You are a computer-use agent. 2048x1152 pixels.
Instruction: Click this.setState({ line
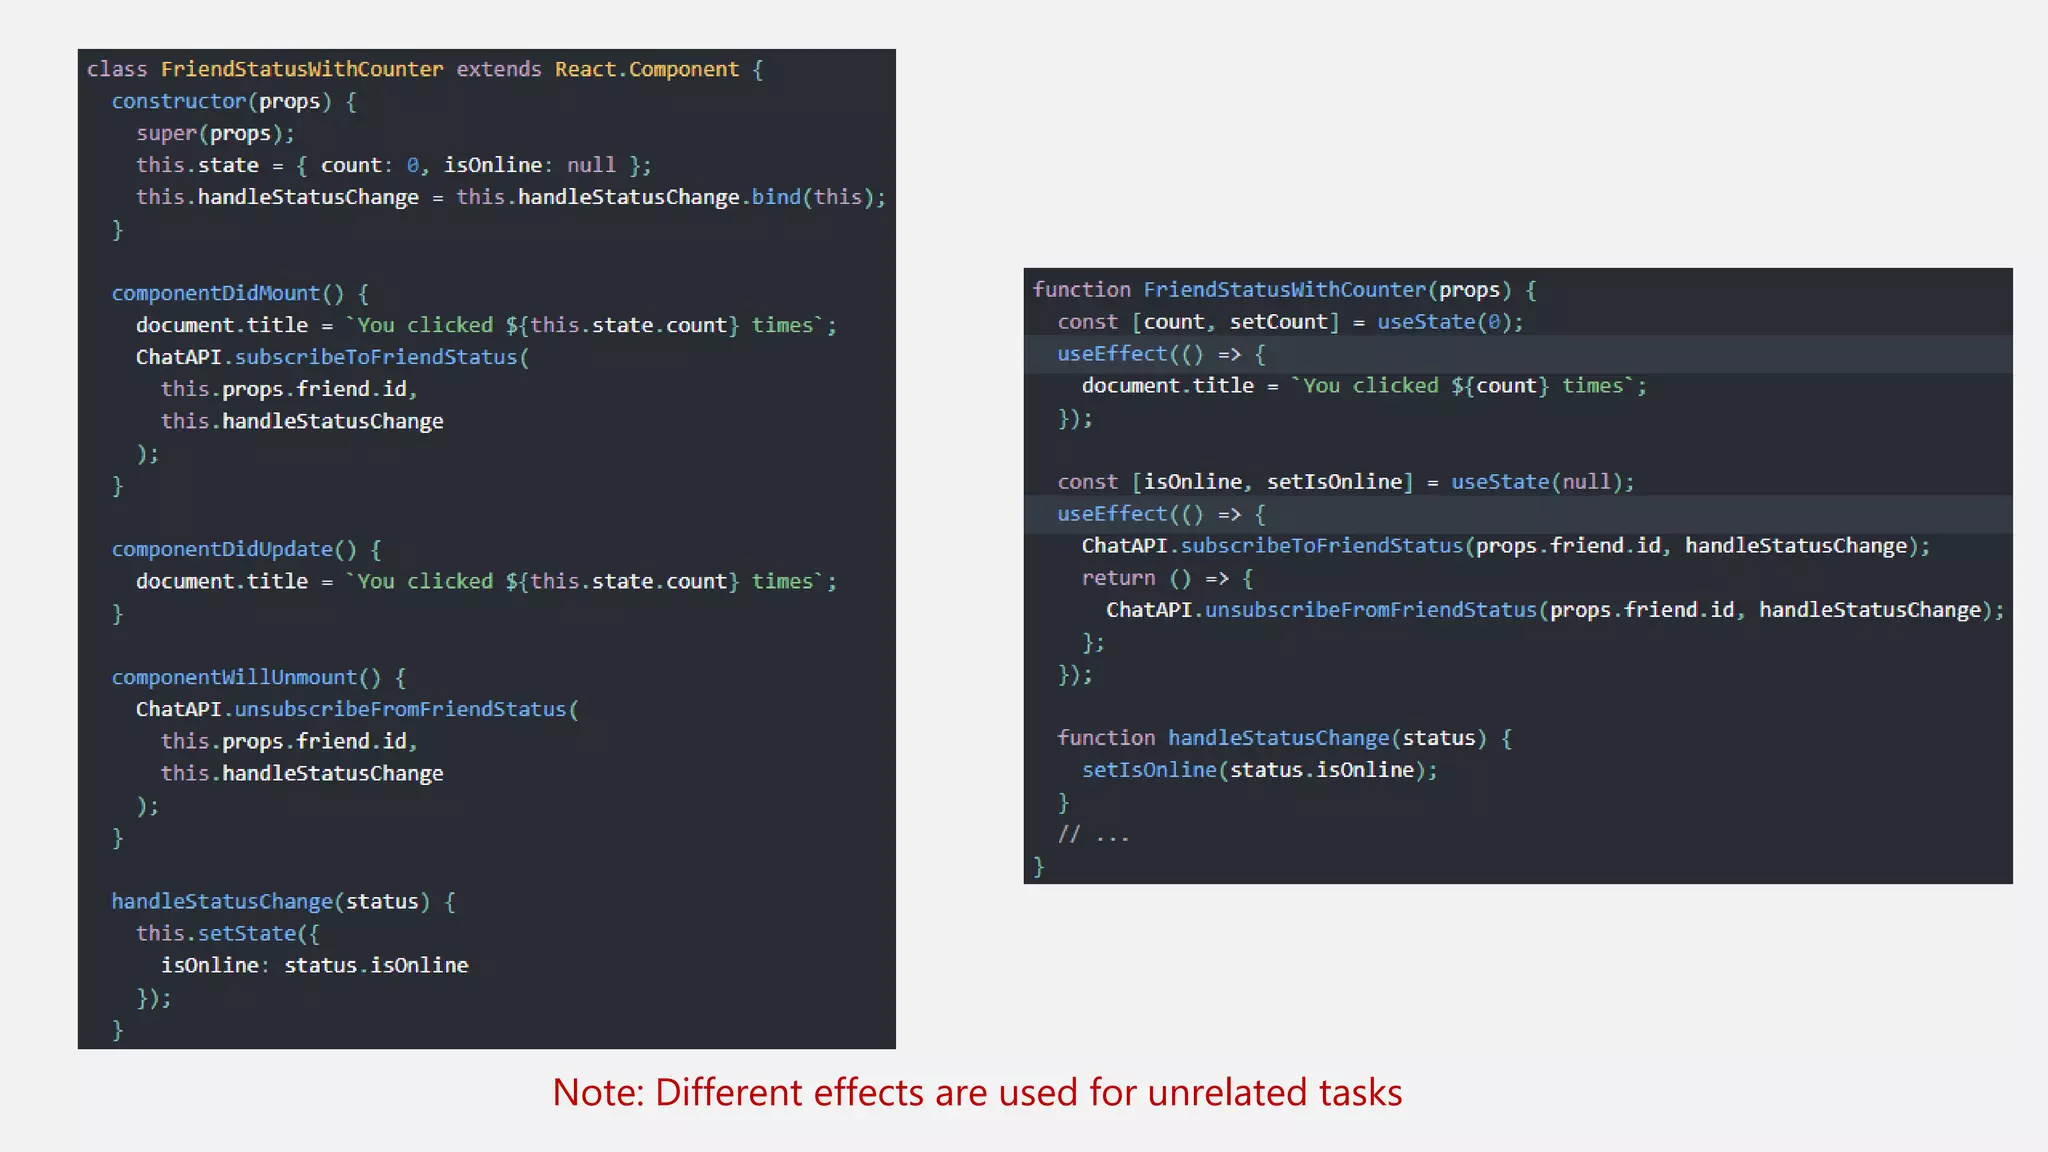click(227, 933)
